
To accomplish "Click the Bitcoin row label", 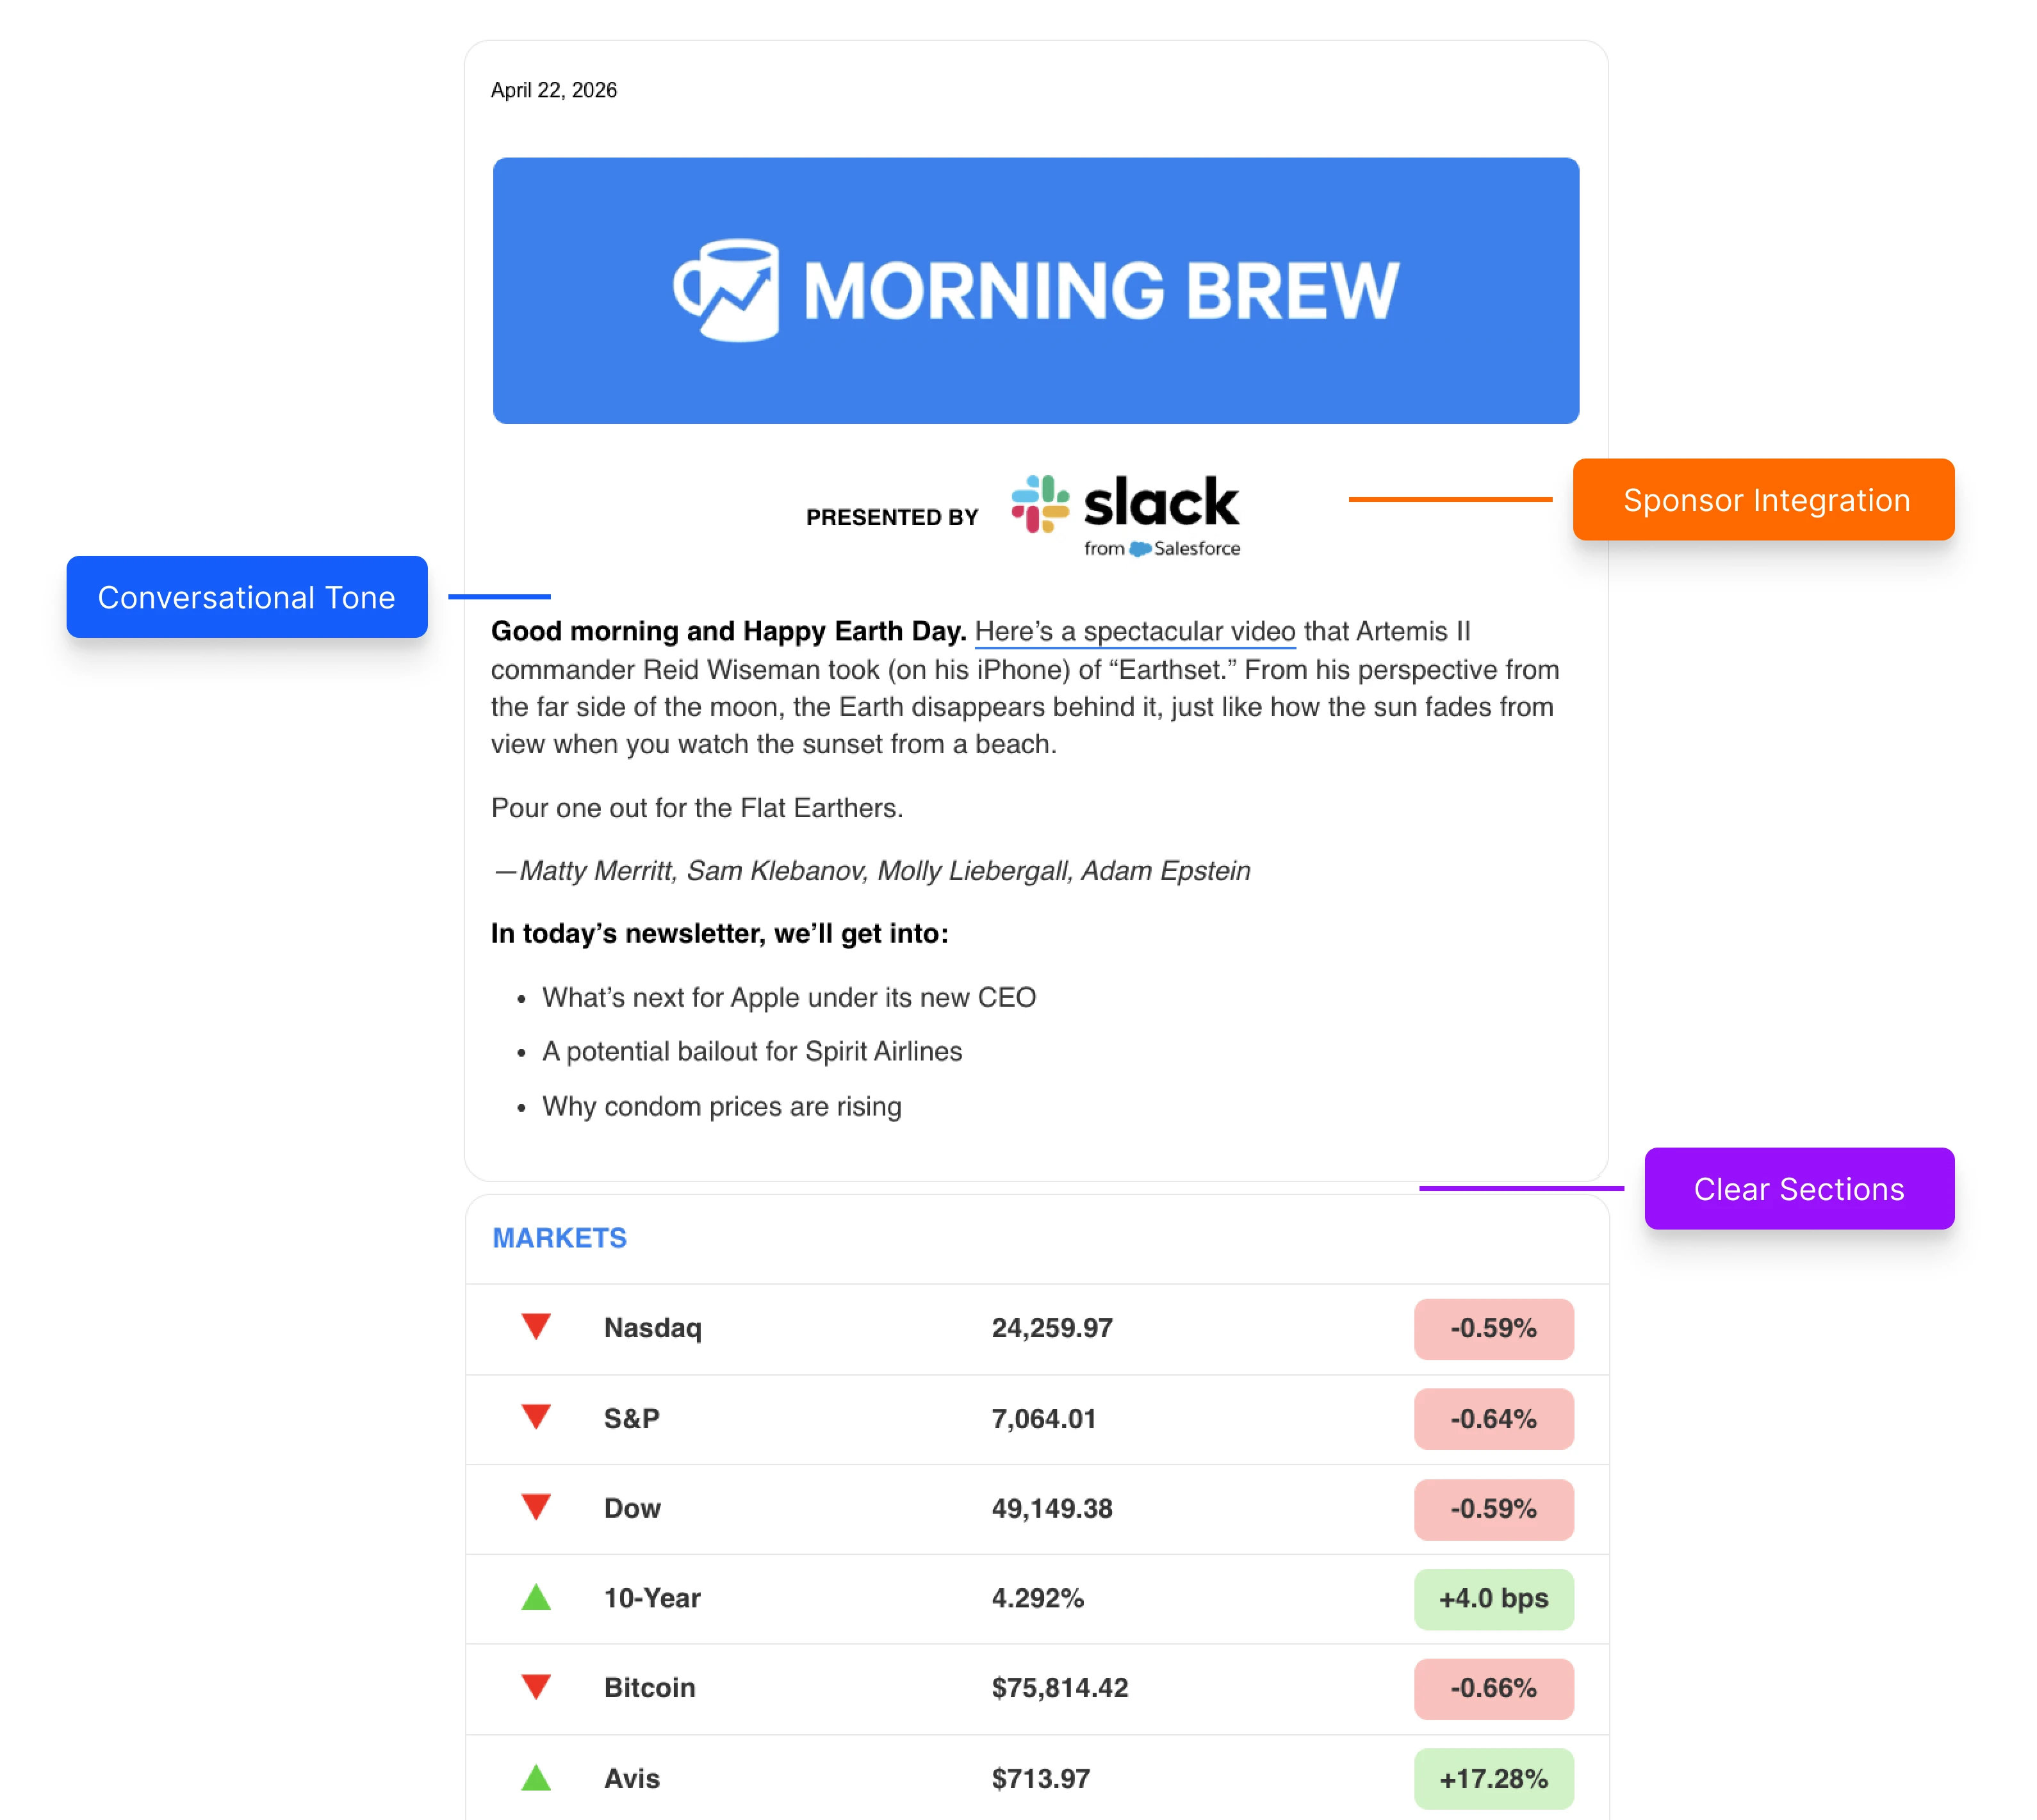I will pyautogui.click(x=650, y=1688).
